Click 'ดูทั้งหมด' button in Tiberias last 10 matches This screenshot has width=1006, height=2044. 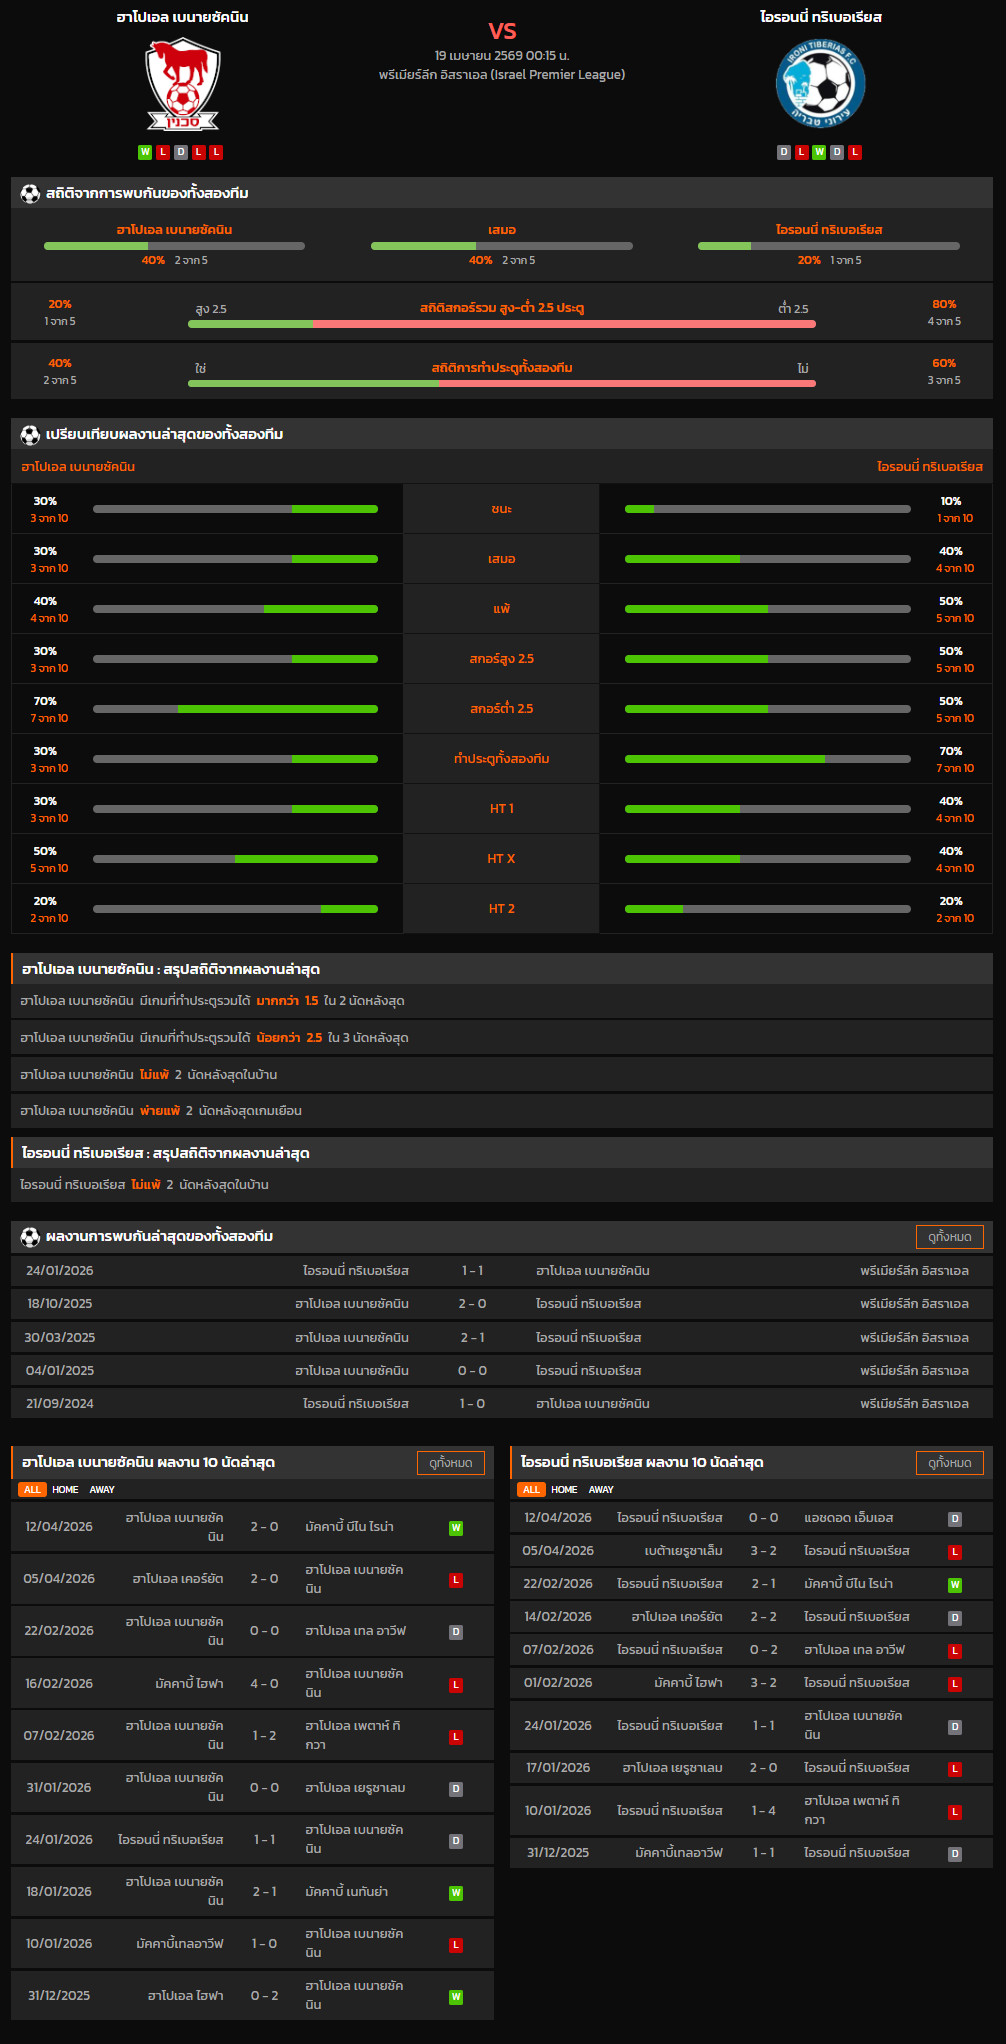[x=949, y=1463]
